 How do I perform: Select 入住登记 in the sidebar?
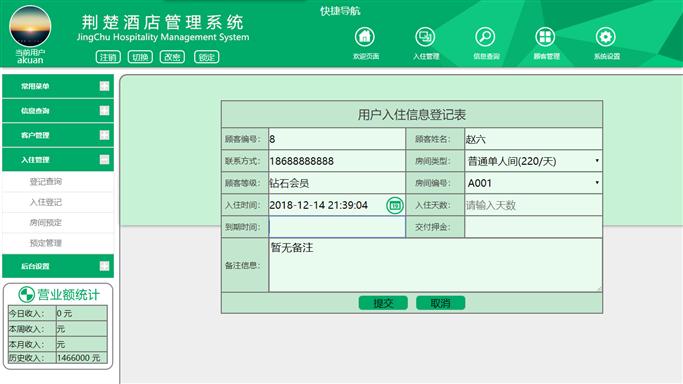tap(46, 202)
